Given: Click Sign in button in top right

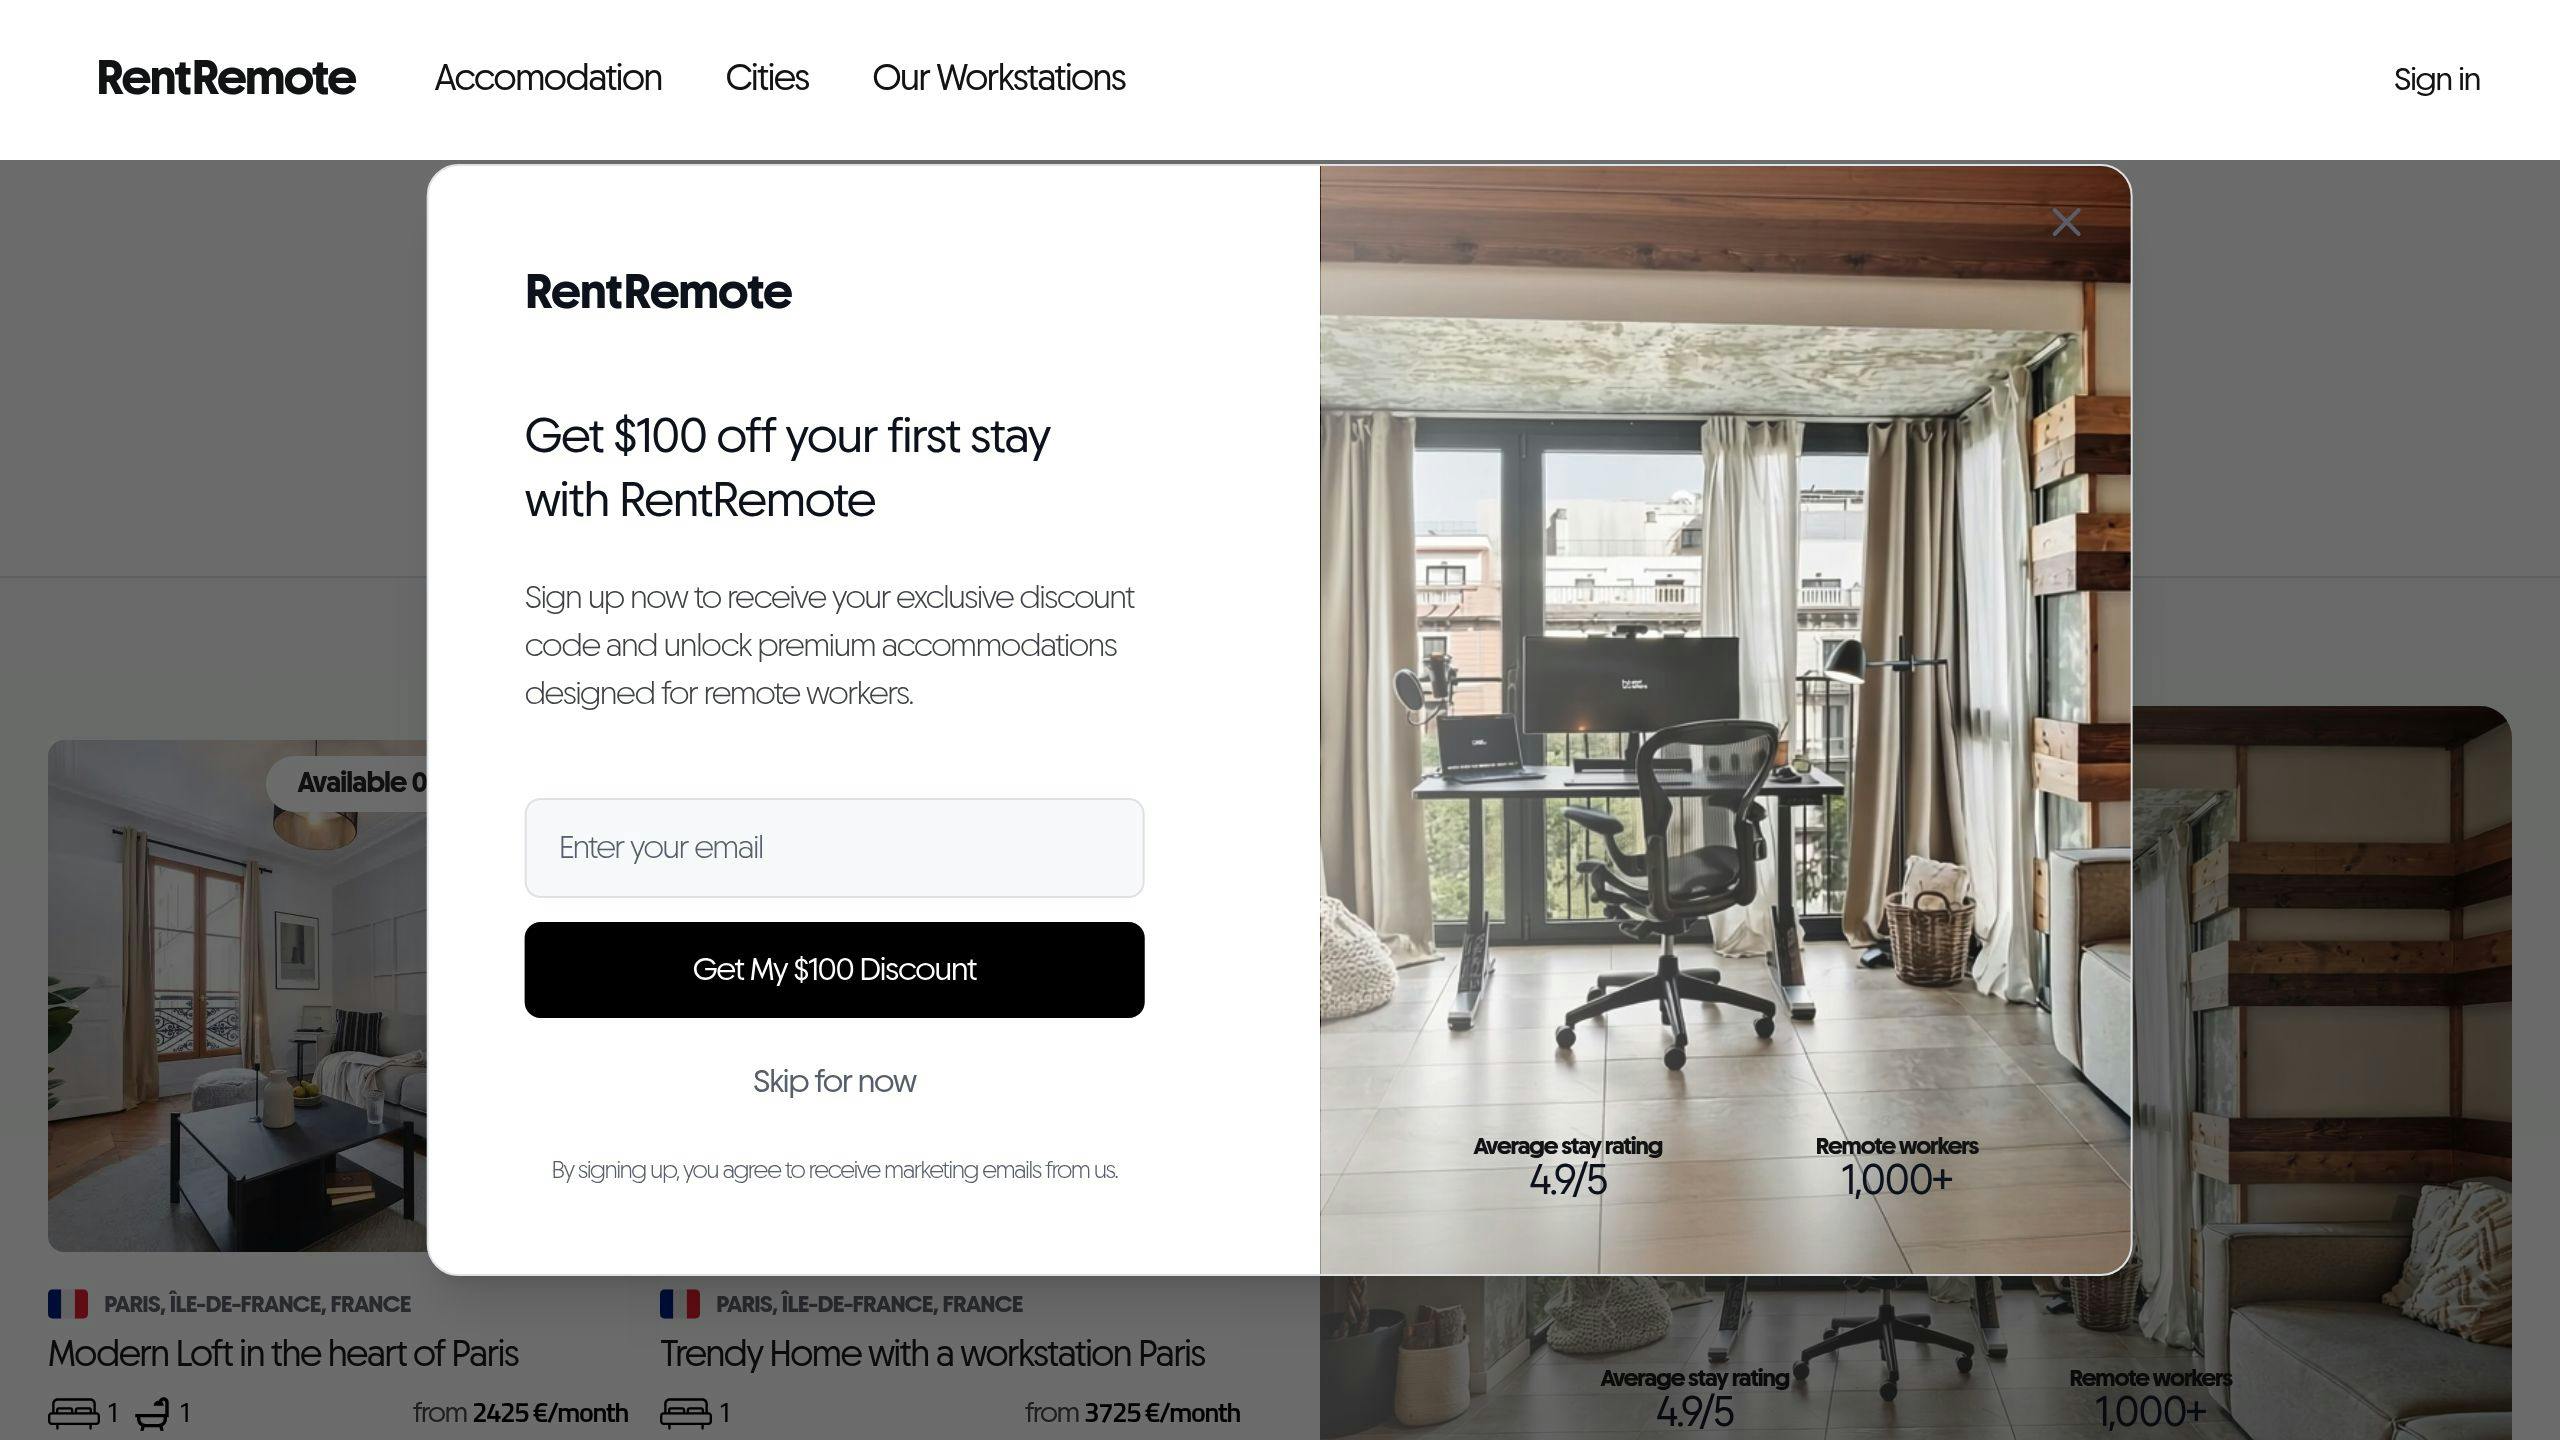Looking at the screenshot, I should (2437, 79).
